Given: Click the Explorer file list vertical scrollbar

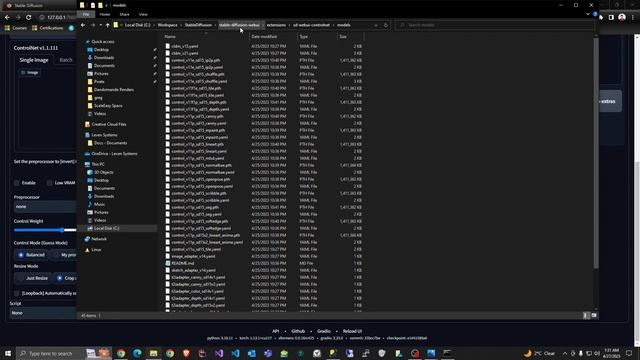Looking at the screenshot, I should [x=596, y=153].
